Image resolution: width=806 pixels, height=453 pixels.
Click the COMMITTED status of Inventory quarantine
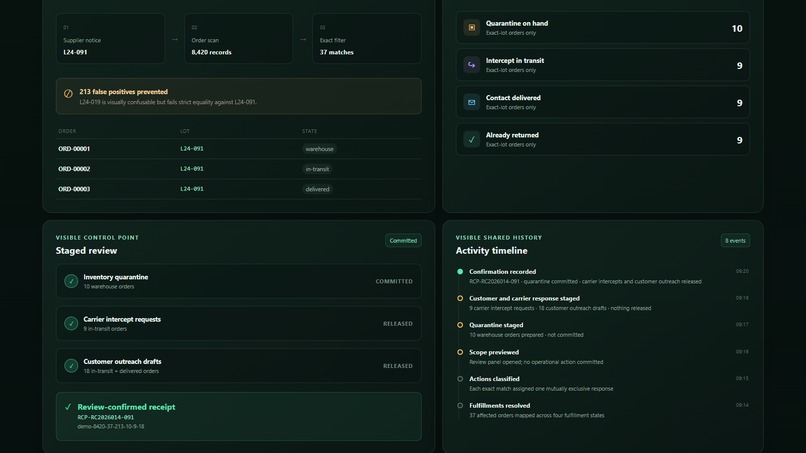pyautogui.click(x=394, y=281)
